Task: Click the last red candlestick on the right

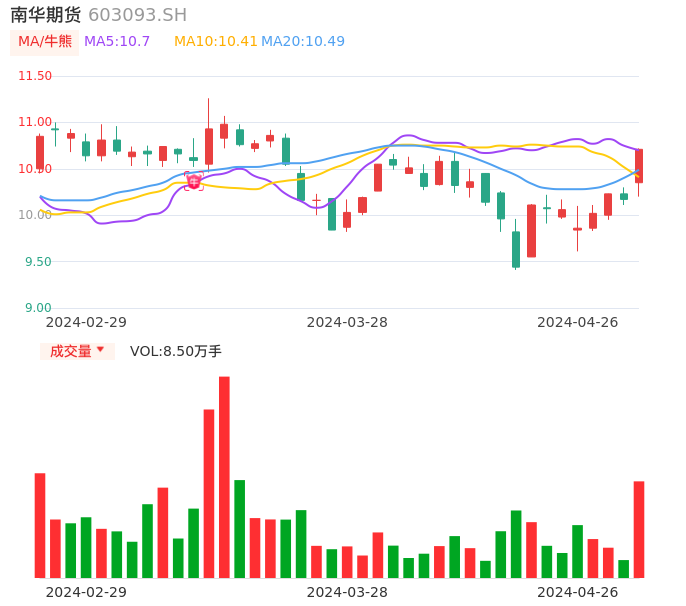Action: pos(638,166)
